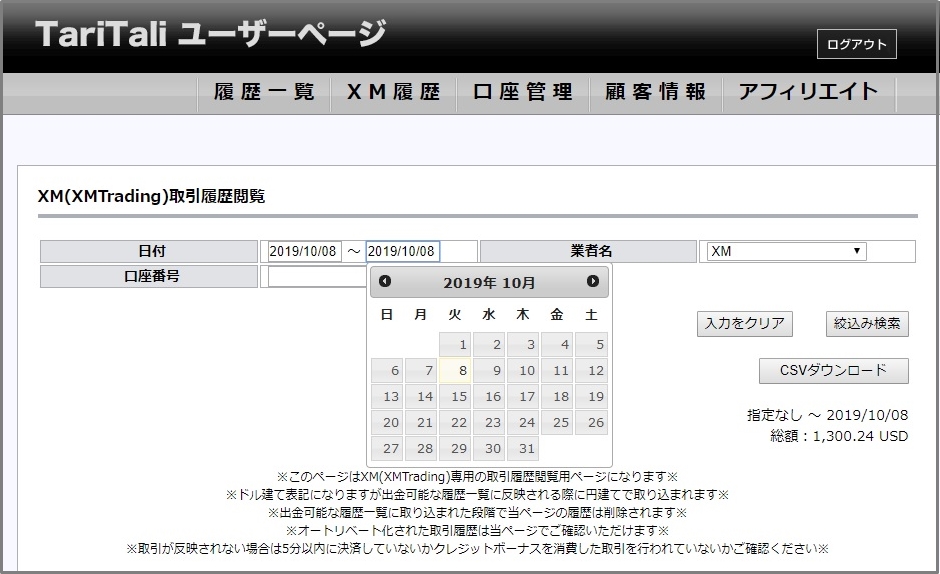Viewport: 940px width, 574px height.
Task: Select October 9 in the calendar
Action: [x=489, y=371]
